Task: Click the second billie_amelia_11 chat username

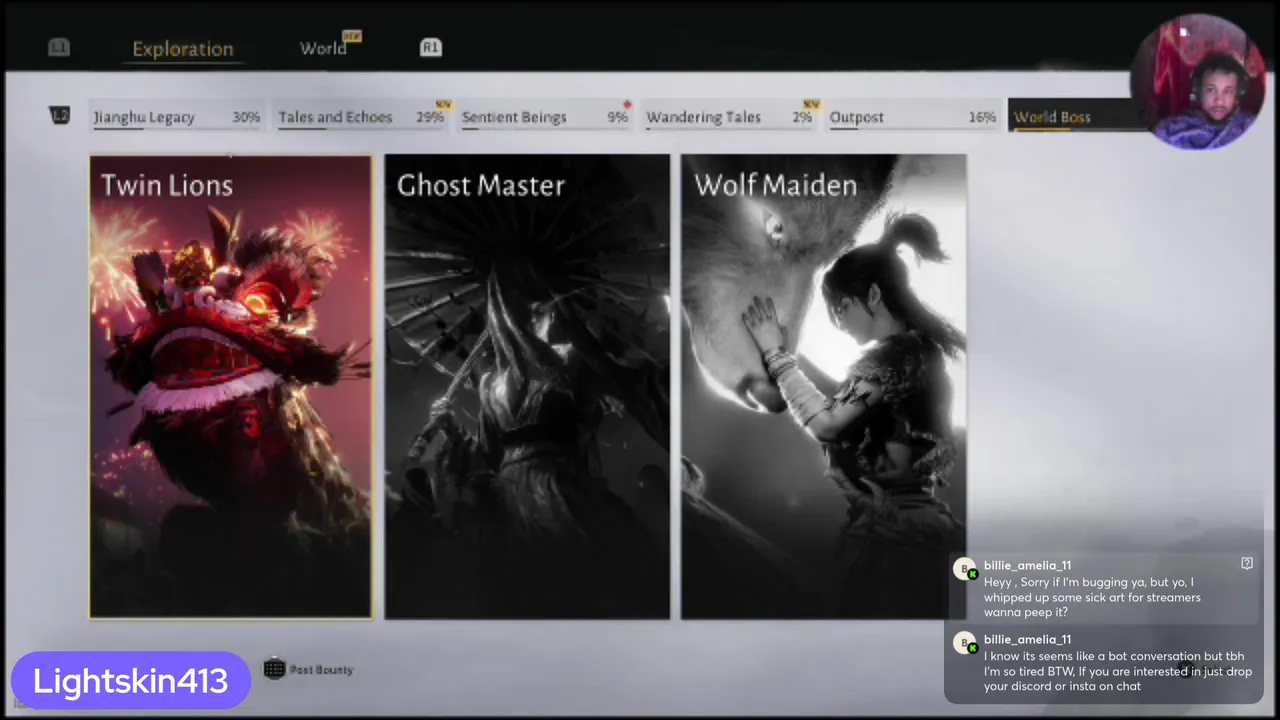Action: pyautogui.click(x=1027, y=639)
